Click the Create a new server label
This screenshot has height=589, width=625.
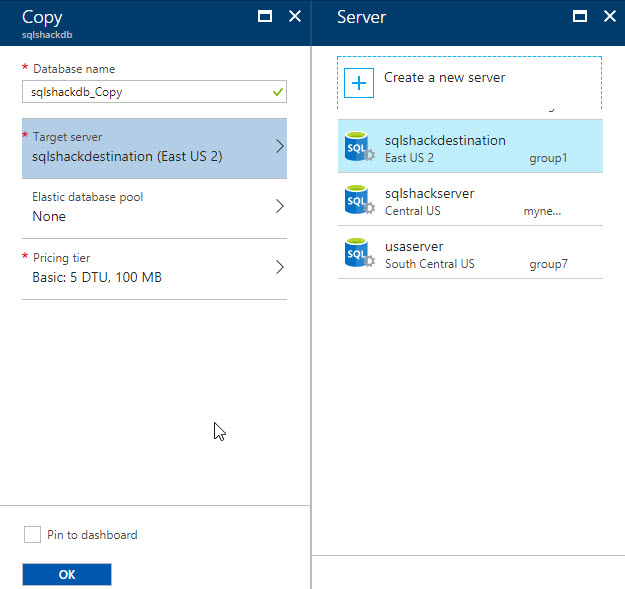444,77
